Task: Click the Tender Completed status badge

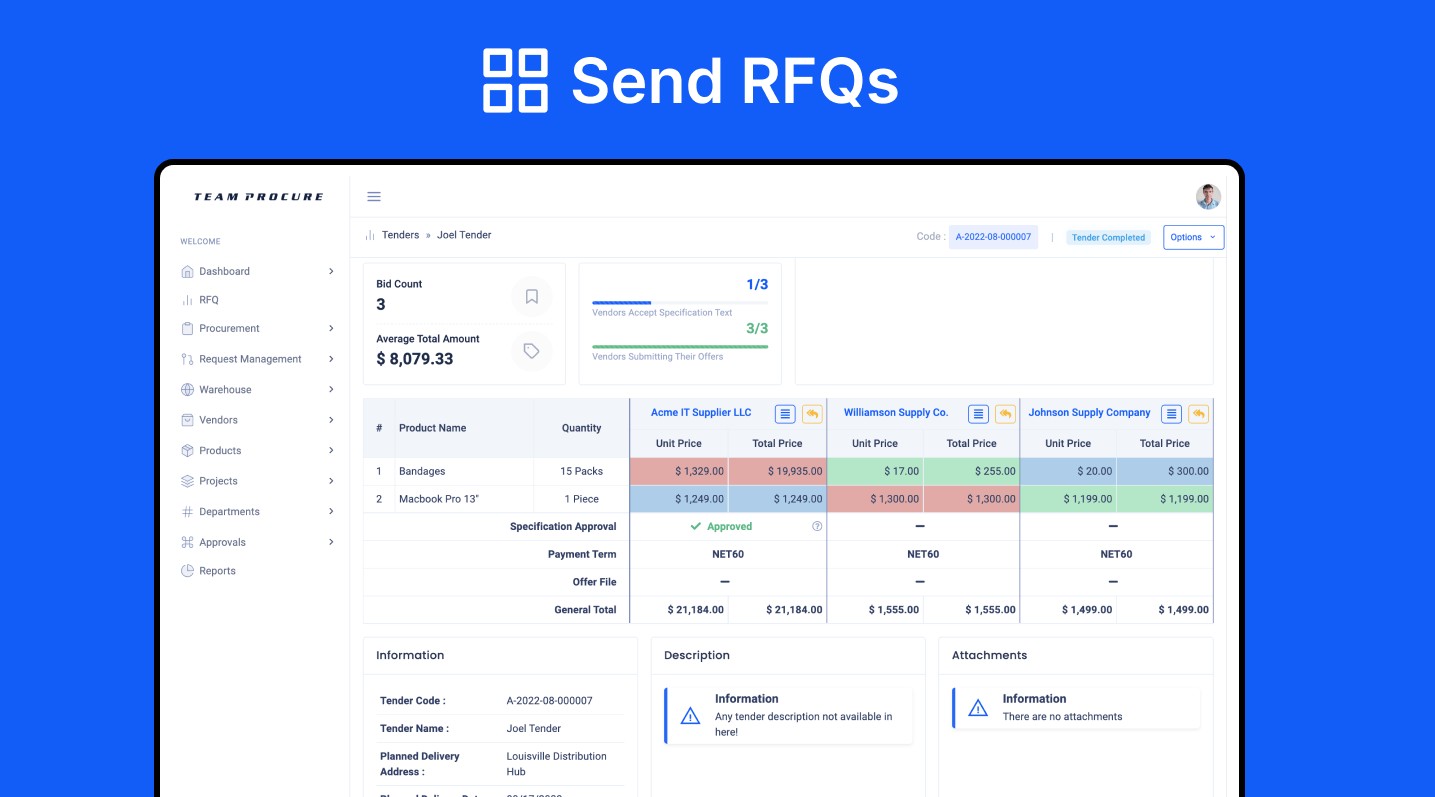Action: click(1108, 238)
